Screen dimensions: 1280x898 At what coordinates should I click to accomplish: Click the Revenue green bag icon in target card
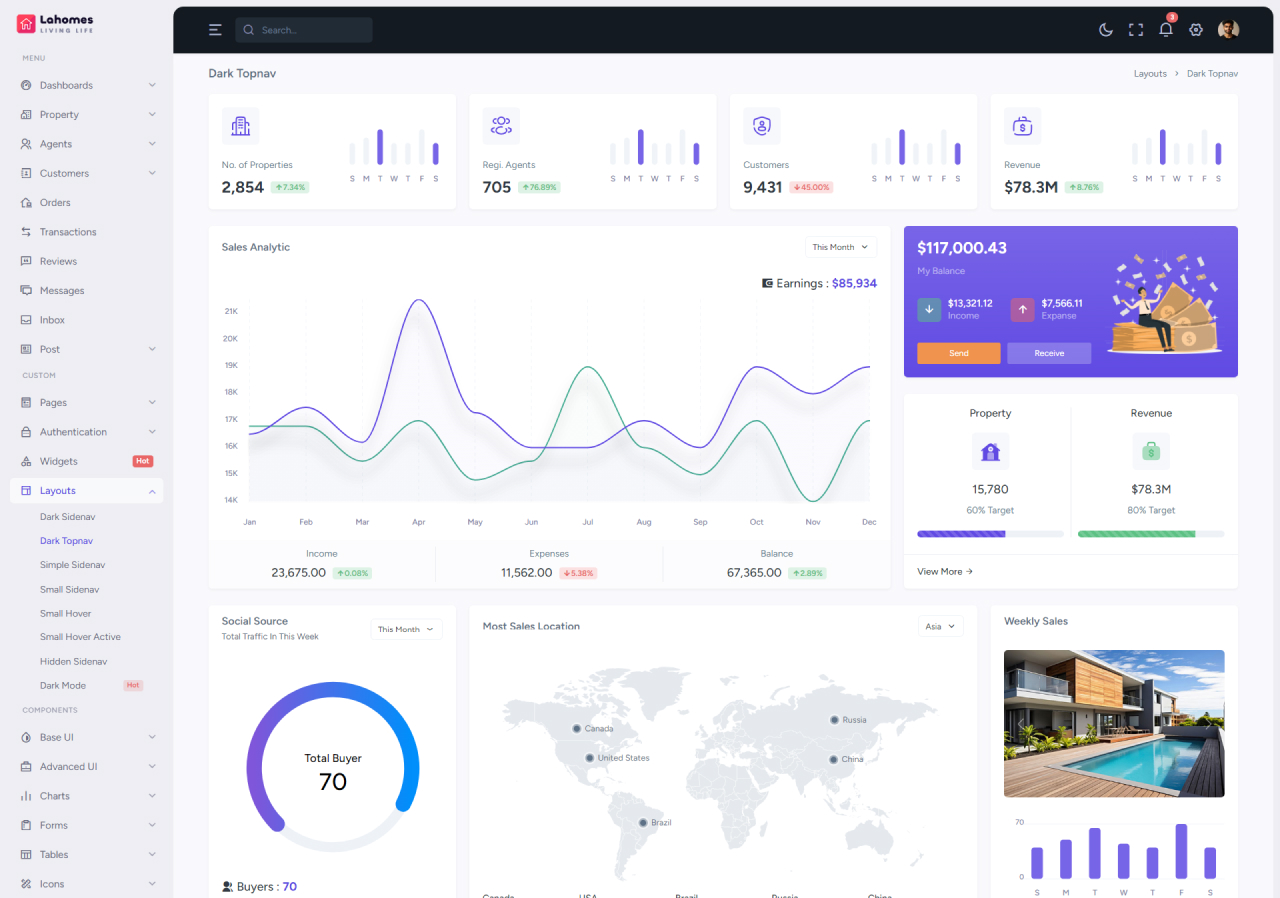point(1151,452)
